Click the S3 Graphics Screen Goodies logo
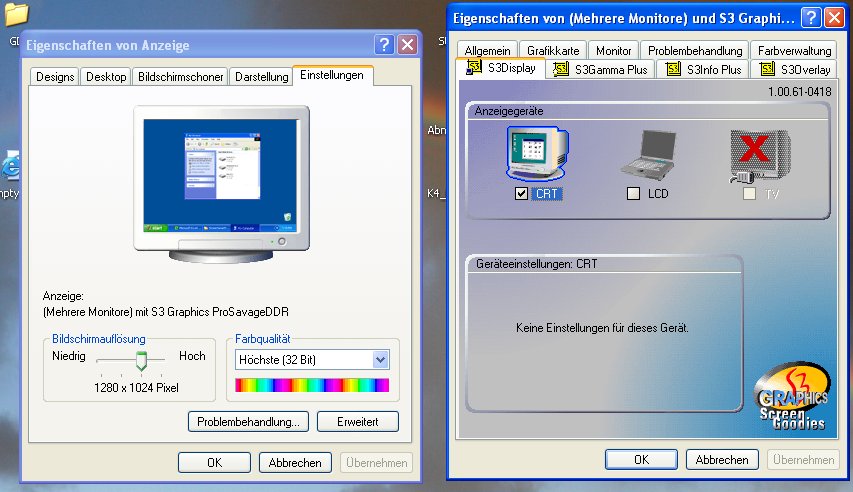Viewport: 853px width, 492px height. tap(792, 399)
